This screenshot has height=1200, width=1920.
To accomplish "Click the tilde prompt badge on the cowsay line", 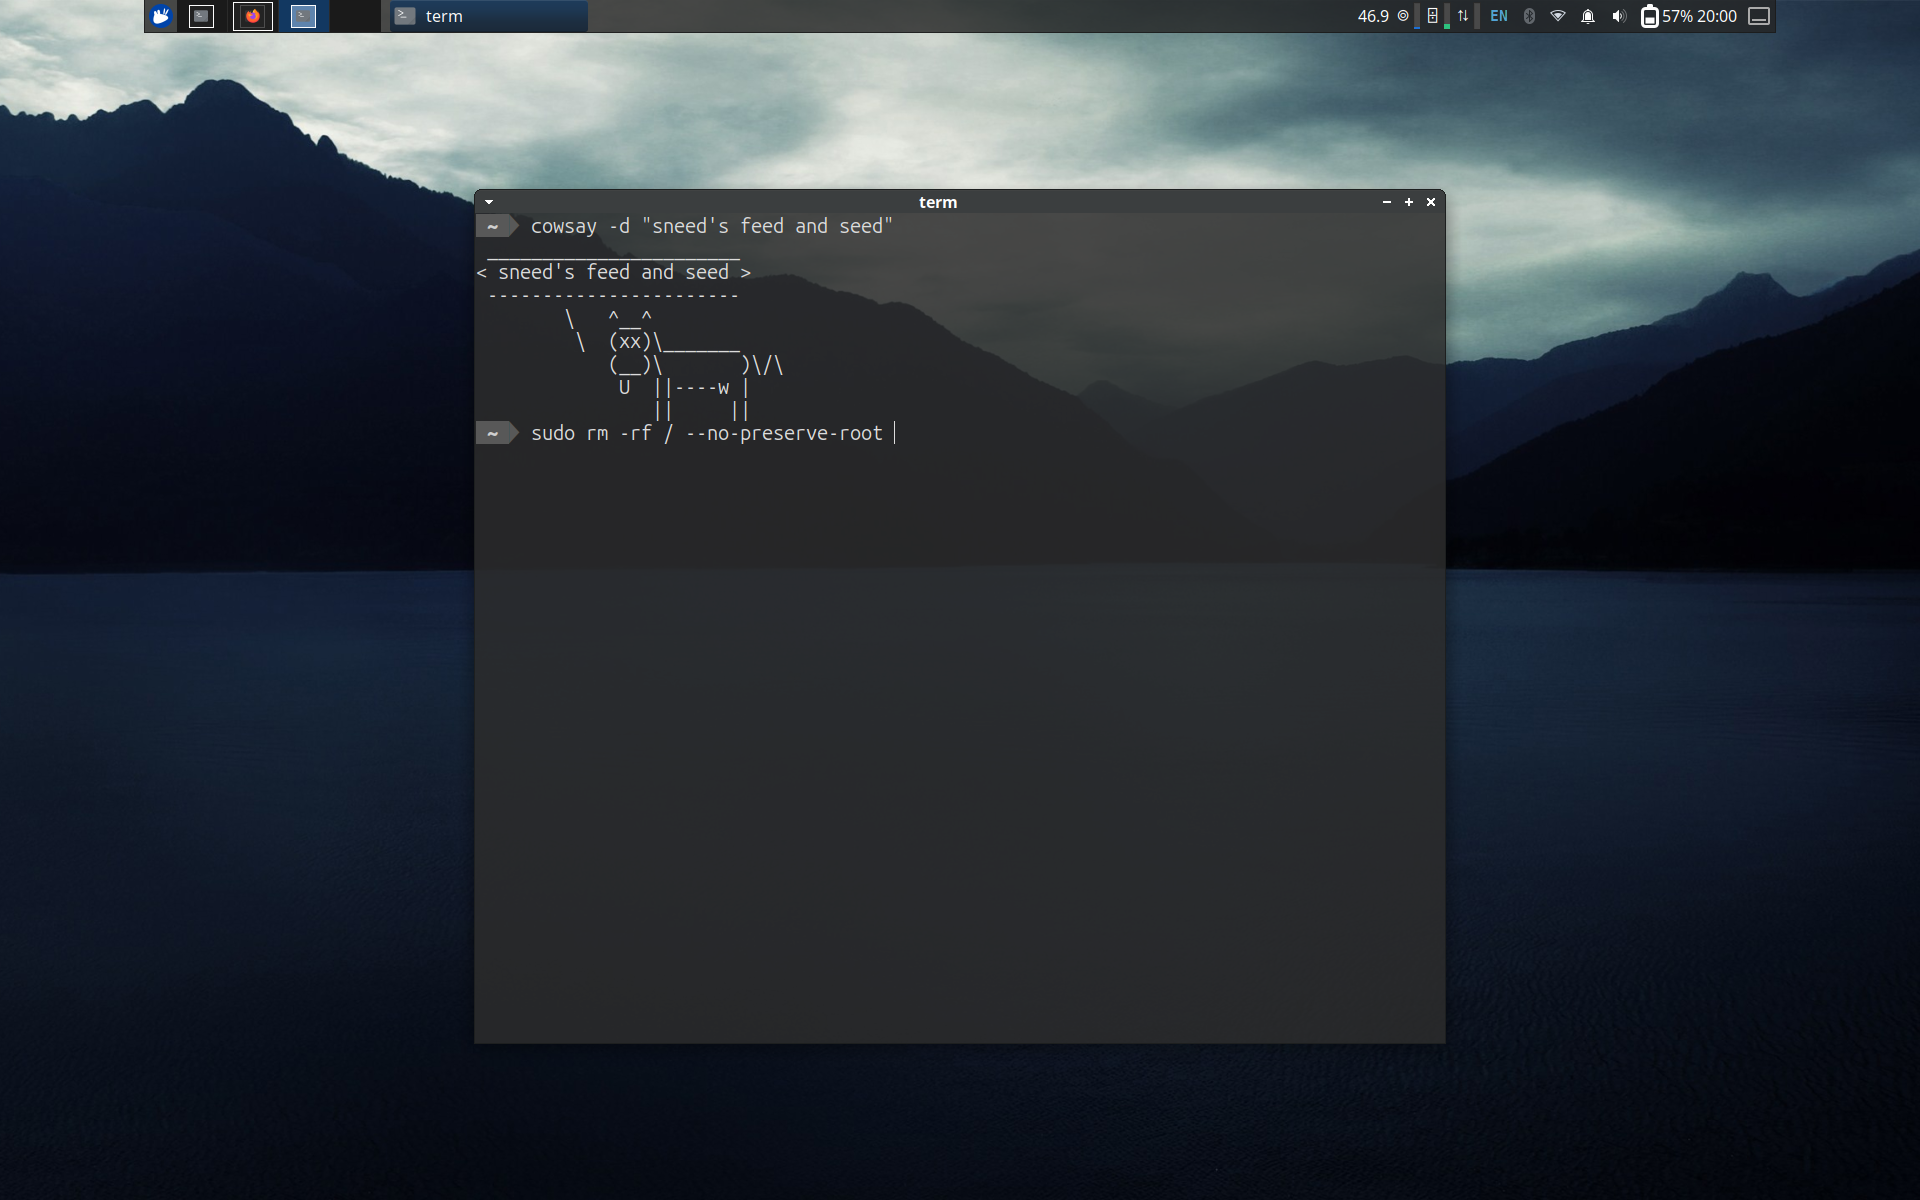I will (497, 226).
